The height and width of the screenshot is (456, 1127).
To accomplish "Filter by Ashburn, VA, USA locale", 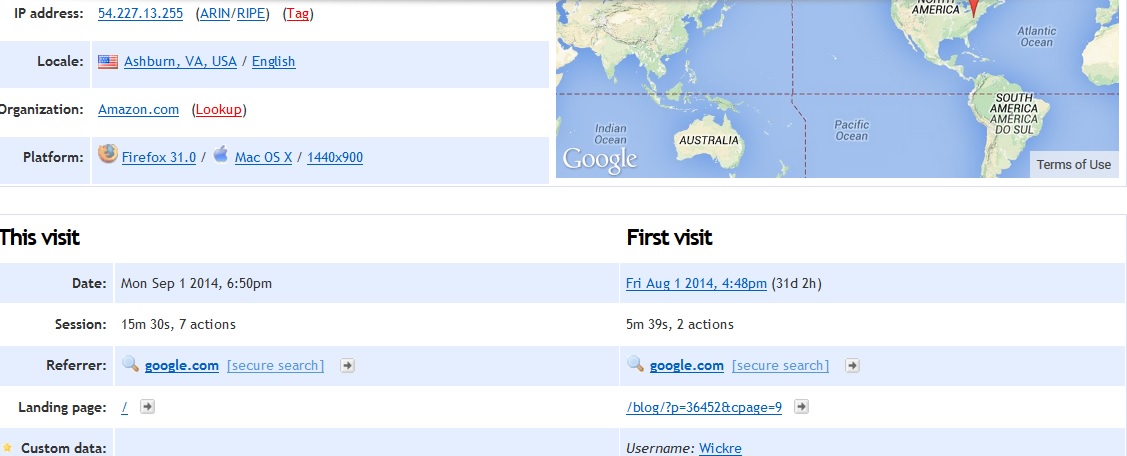I will click(180, 62).
